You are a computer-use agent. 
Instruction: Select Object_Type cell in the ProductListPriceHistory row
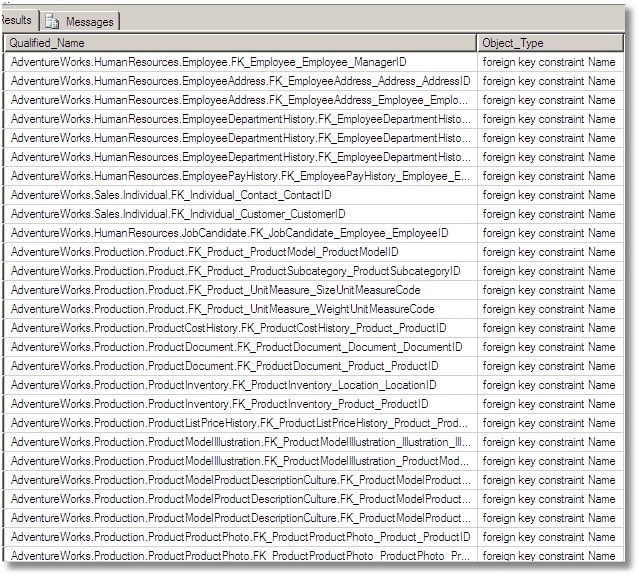[x=550, y=423]
